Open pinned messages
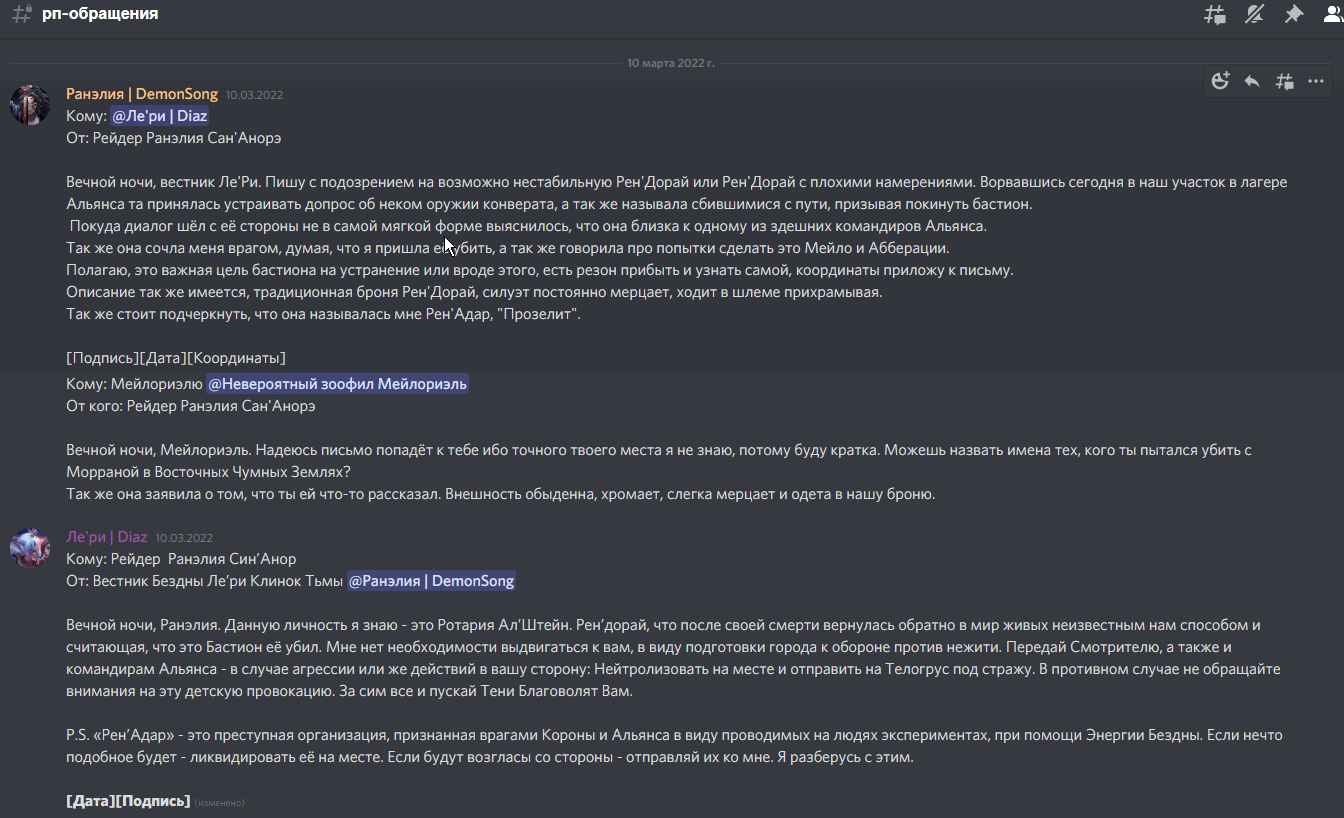1344x818 pixels. coord(1294,14)
